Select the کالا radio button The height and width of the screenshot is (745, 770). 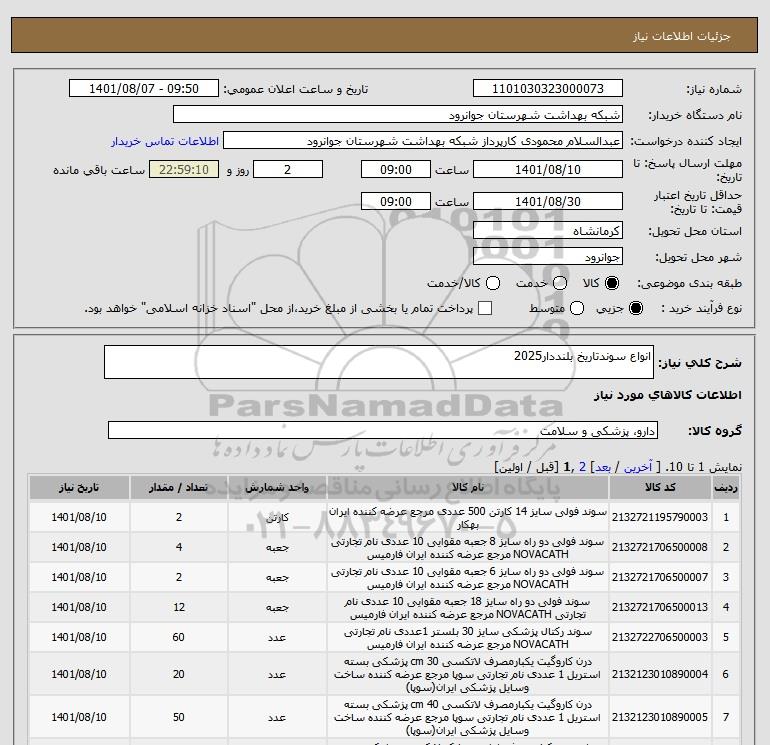(612, 283)
